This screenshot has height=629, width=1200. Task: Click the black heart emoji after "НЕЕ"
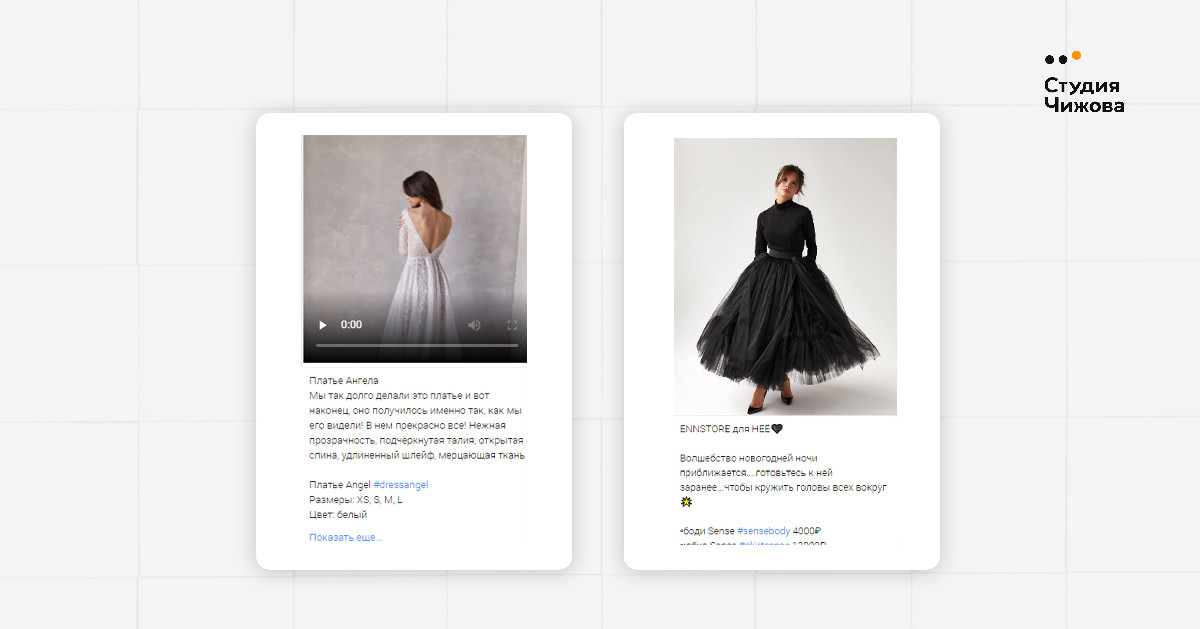(x=778, y=429)
